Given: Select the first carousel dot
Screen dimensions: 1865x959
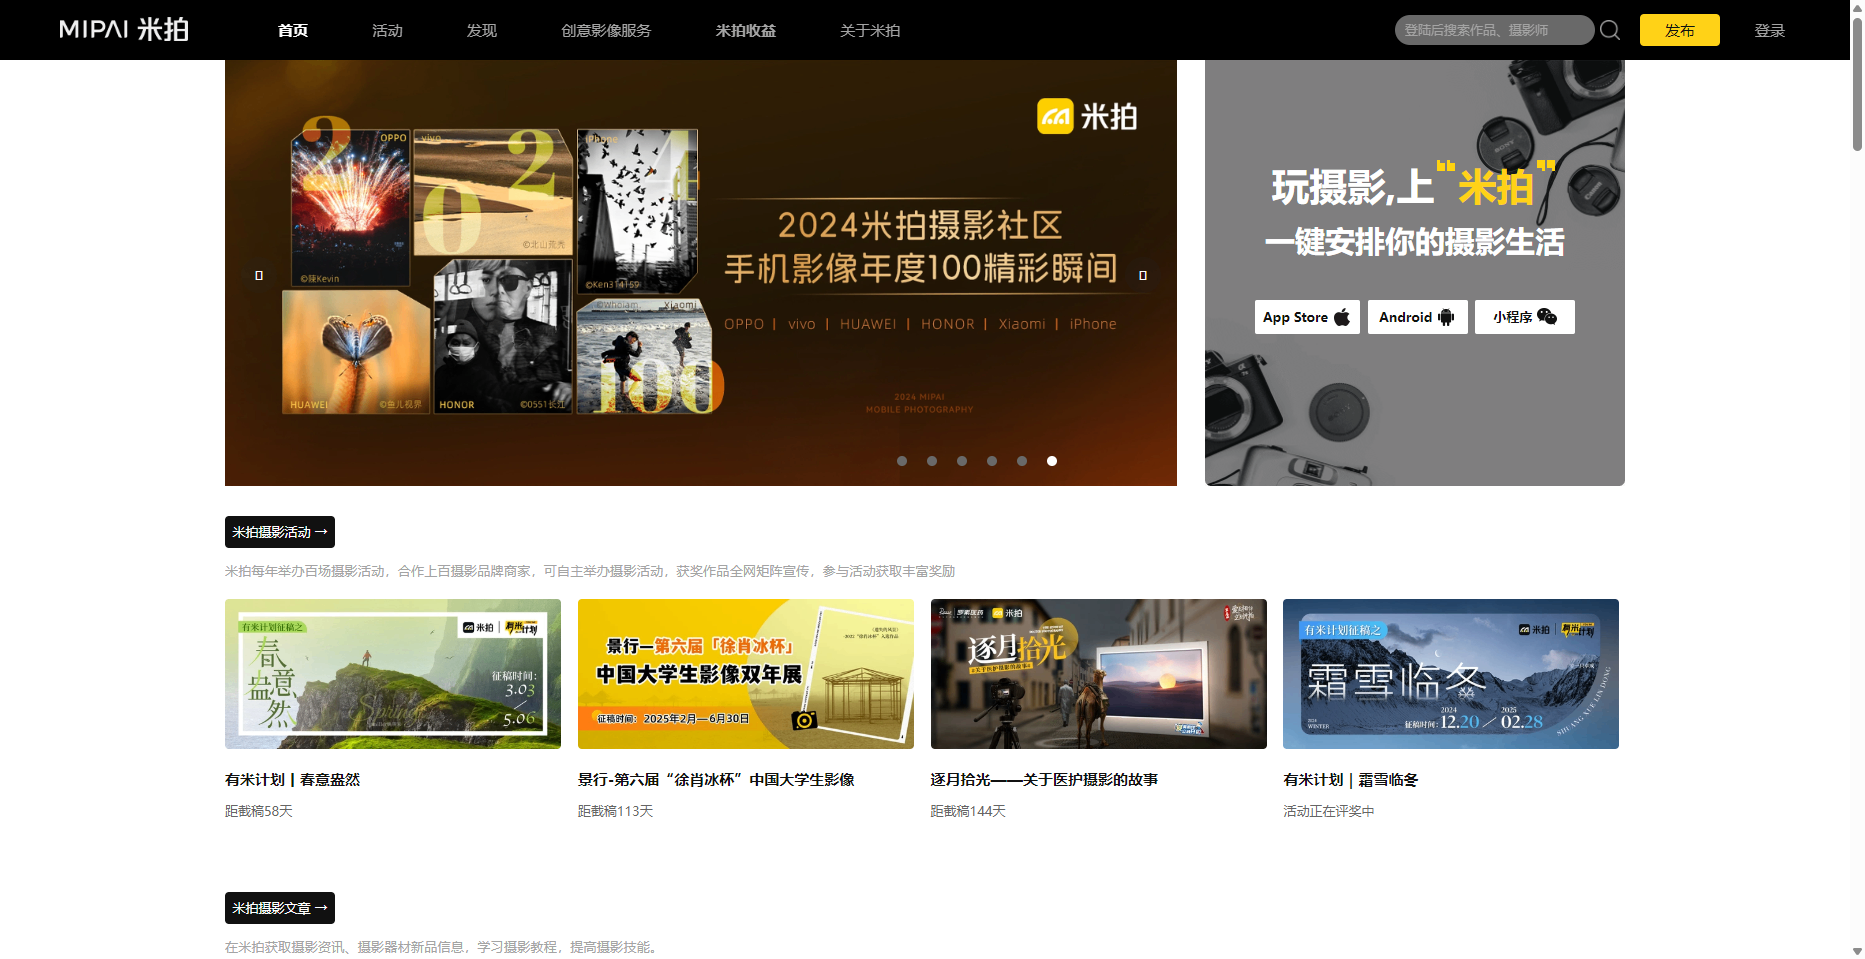Looking at the screenshot, I should pos(902,461).
